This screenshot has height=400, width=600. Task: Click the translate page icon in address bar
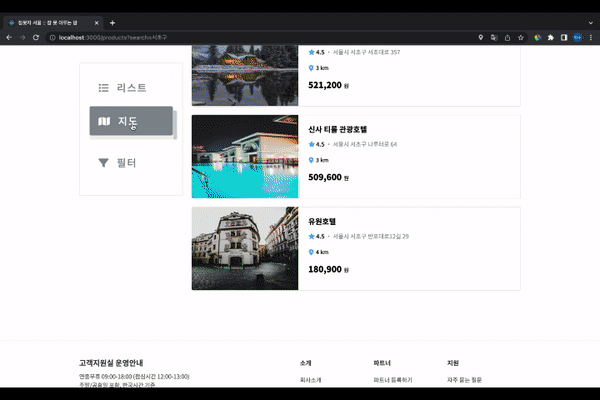tap(494, 38)
